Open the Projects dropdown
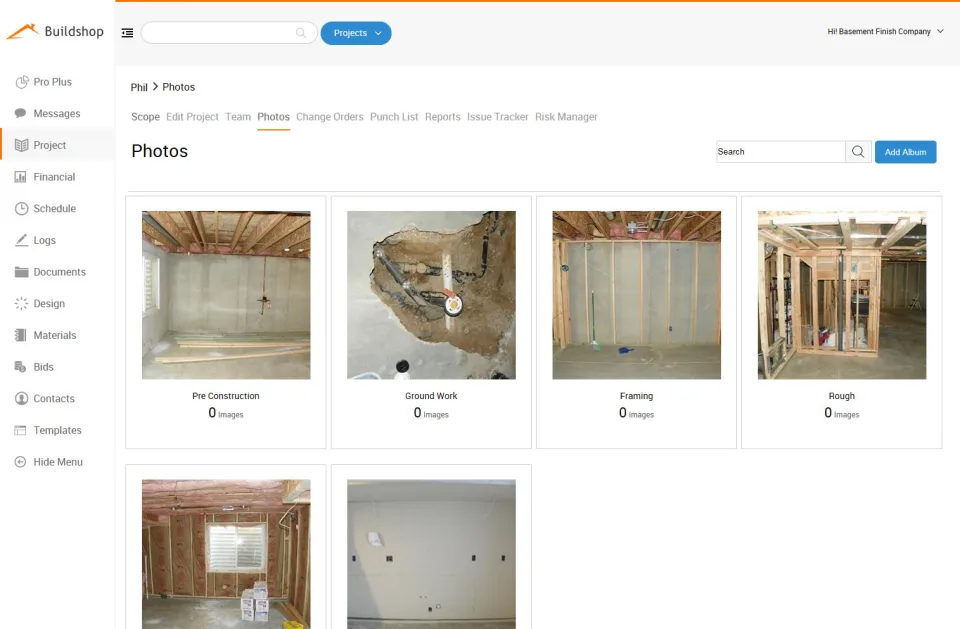960x629 pixels. tap(356, 33)
